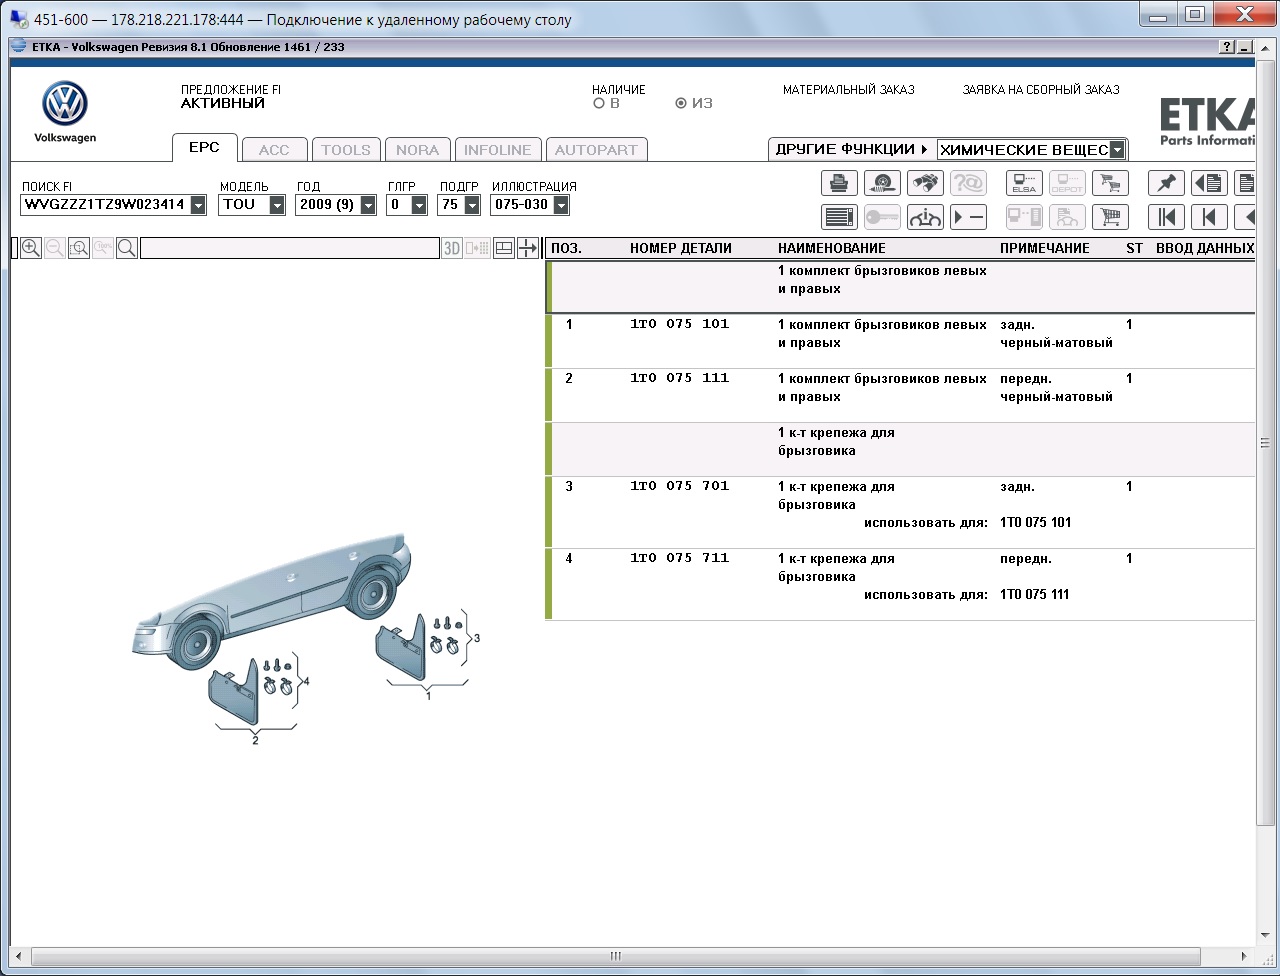Expand the ПОДГР dropdown showing 75
This screenshot has height=976, width=1280.
tap(472, 205)
